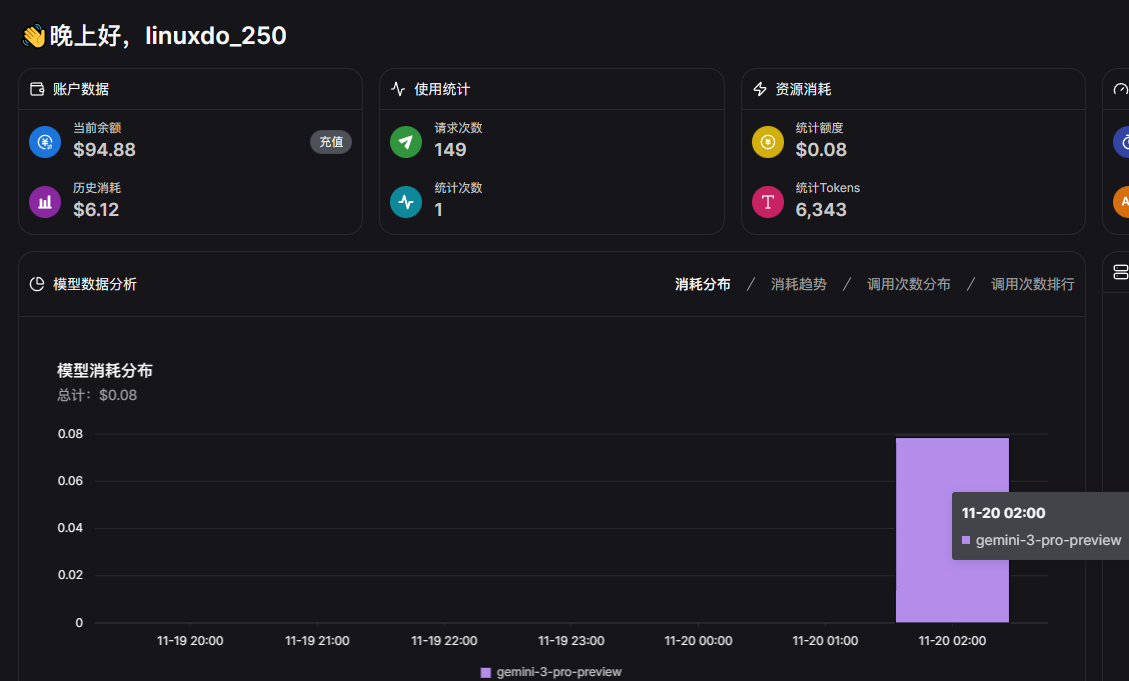Toggle the gemini-3-pro-preview legend entry below the chart
The width and height of the screenshot is (1129, 681).
click(551, 672)
